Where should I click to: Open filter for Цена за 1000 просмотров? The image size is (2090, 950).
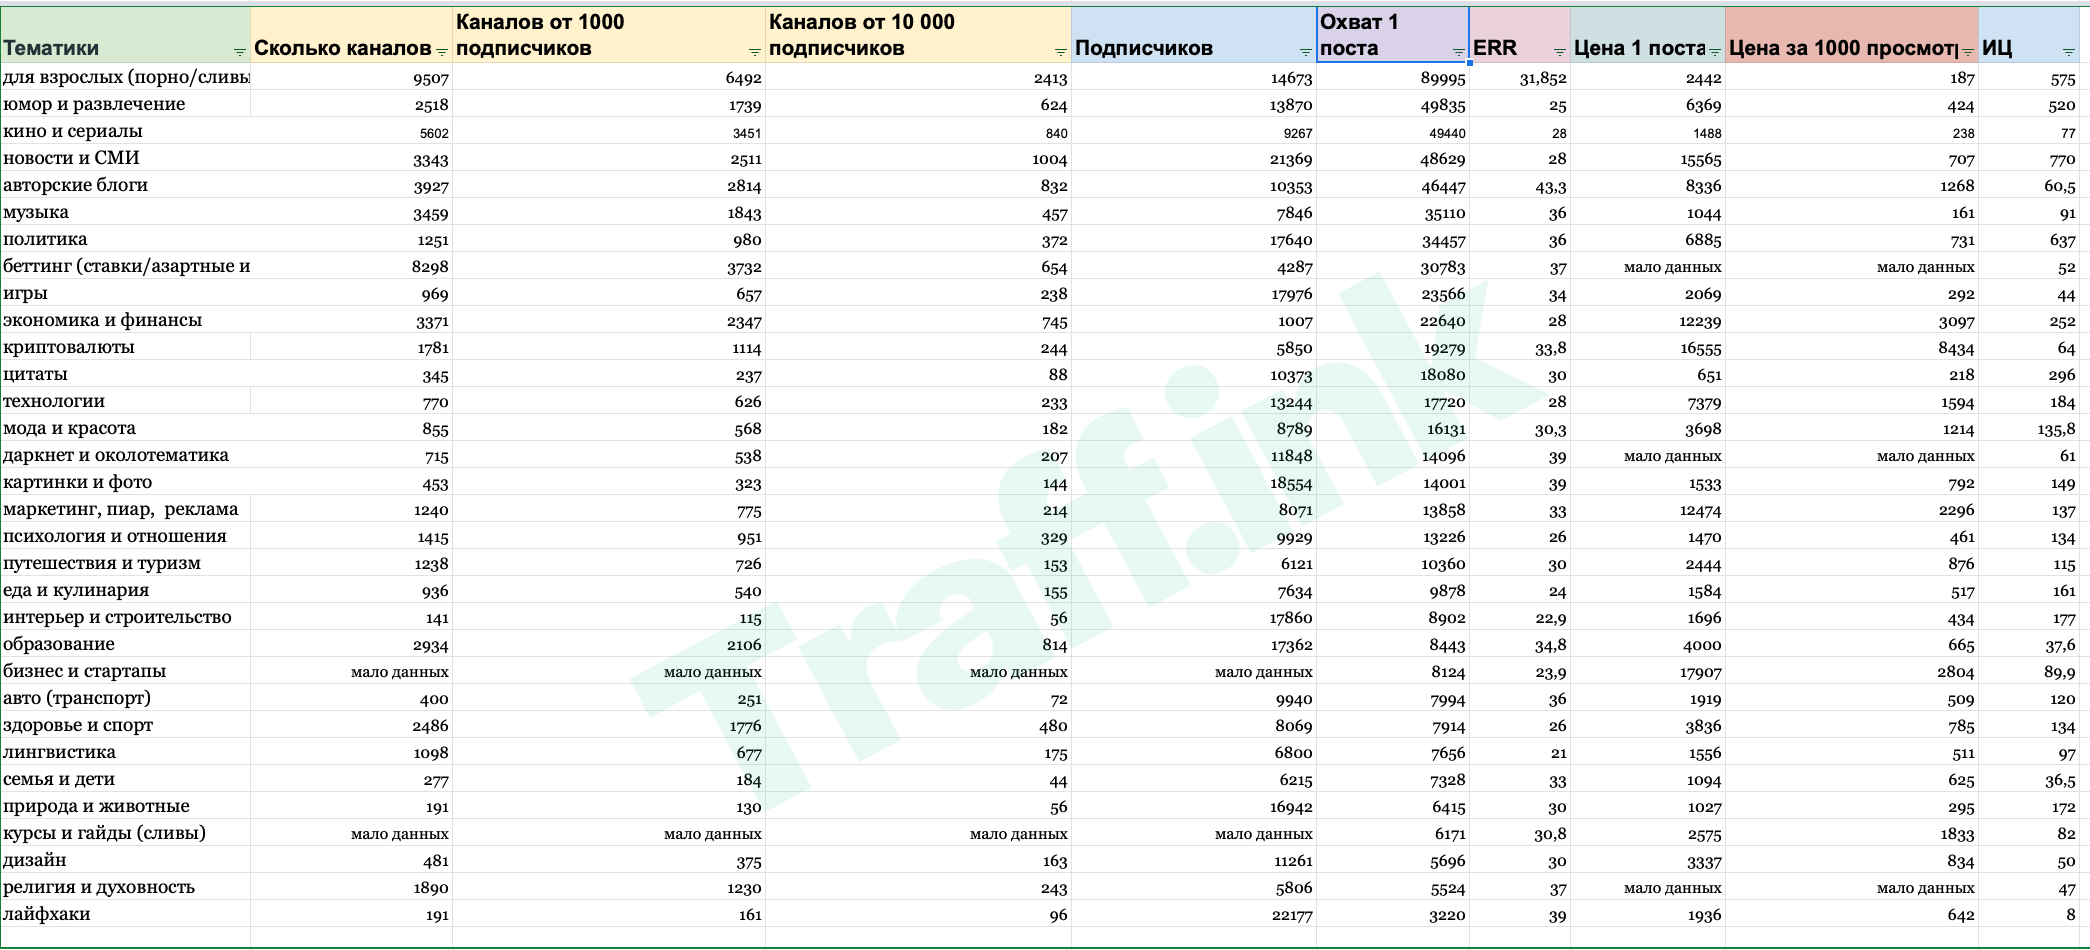tap(1967, 52)
